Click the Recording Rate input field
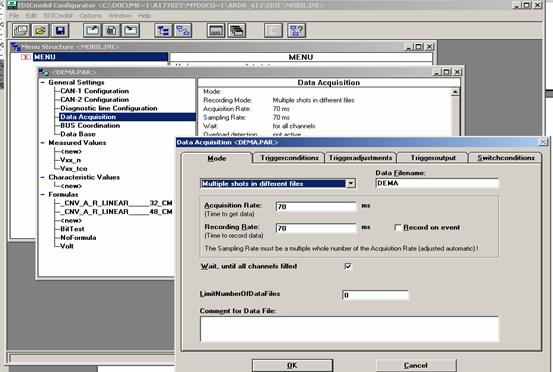The width and height of the screenshot is (553, 372). coord(316,228)
